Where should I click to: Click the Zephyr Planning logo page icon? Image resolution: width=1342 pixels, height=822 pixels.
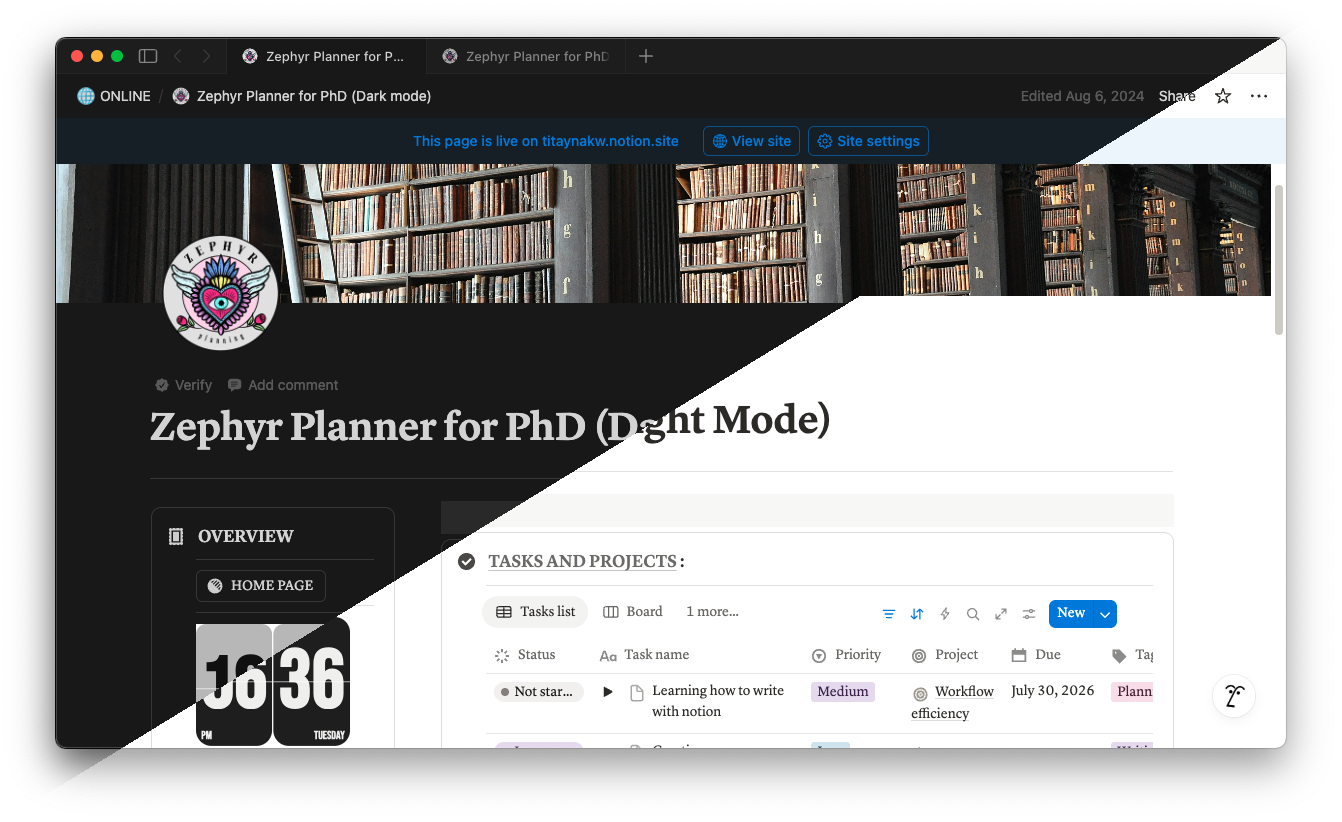pos(220,293)
